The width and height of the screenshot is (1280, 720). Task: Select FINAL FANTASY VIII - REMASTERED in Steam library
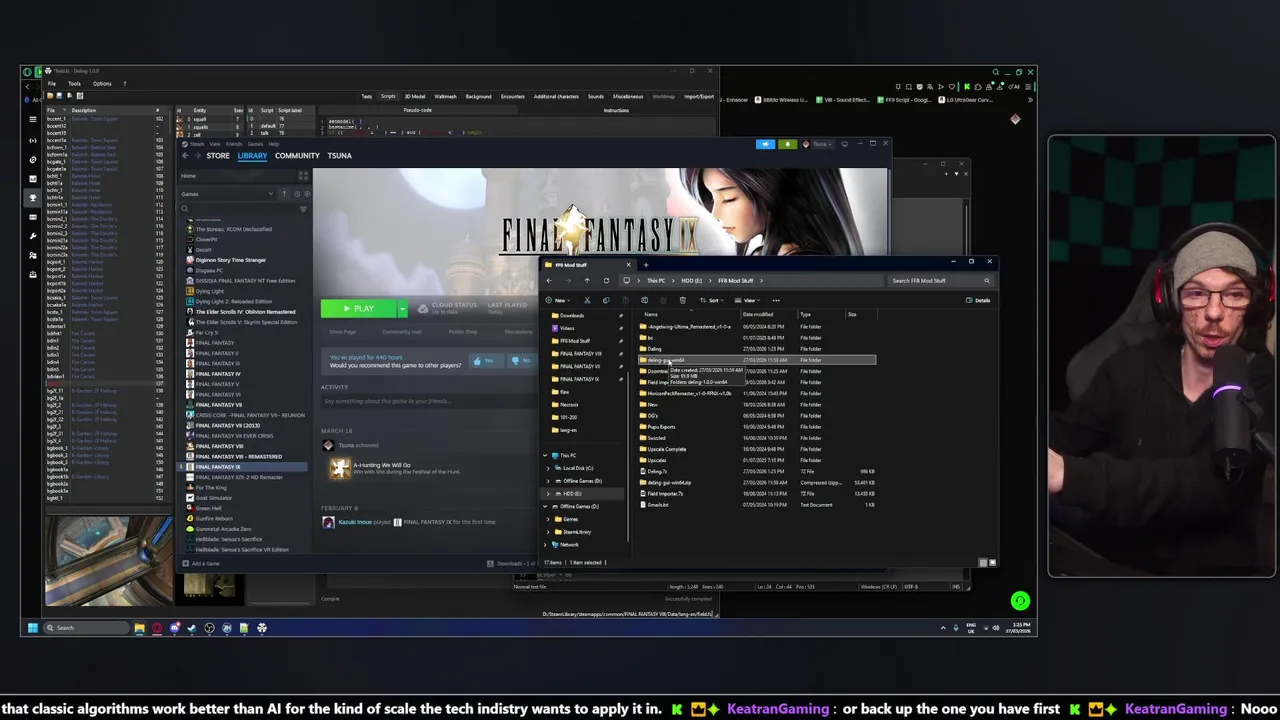point(237,456)
